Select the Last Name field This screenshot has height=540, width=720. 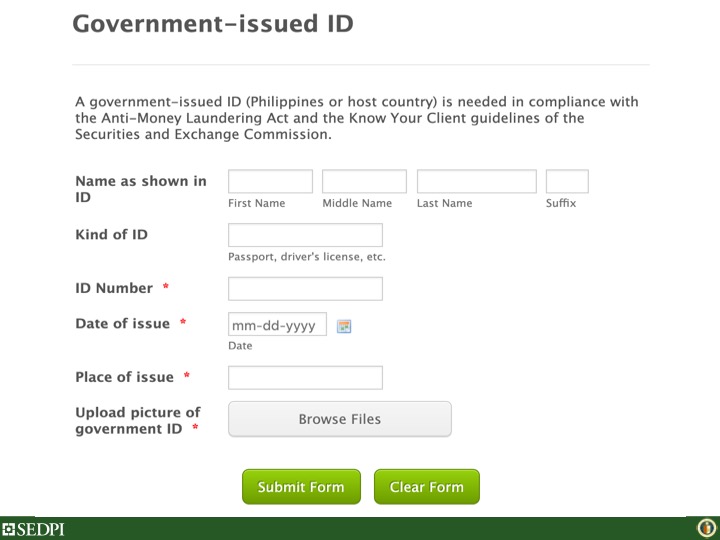coord(476,182)
